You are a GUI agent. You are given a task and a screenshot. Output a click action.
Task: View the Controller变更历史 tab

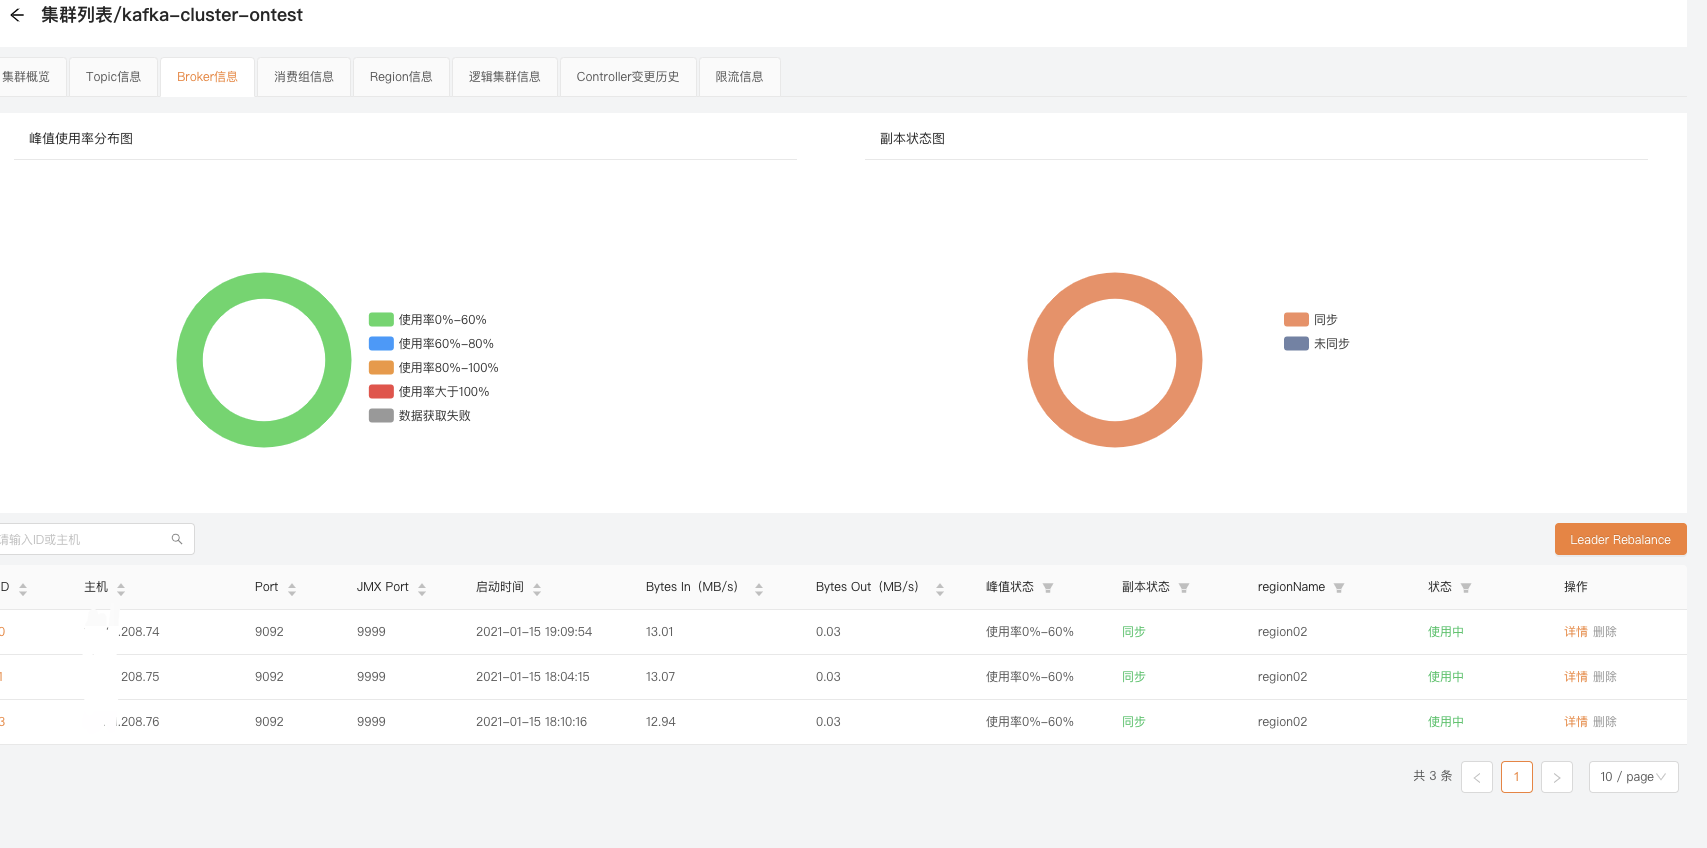point(628,77)
